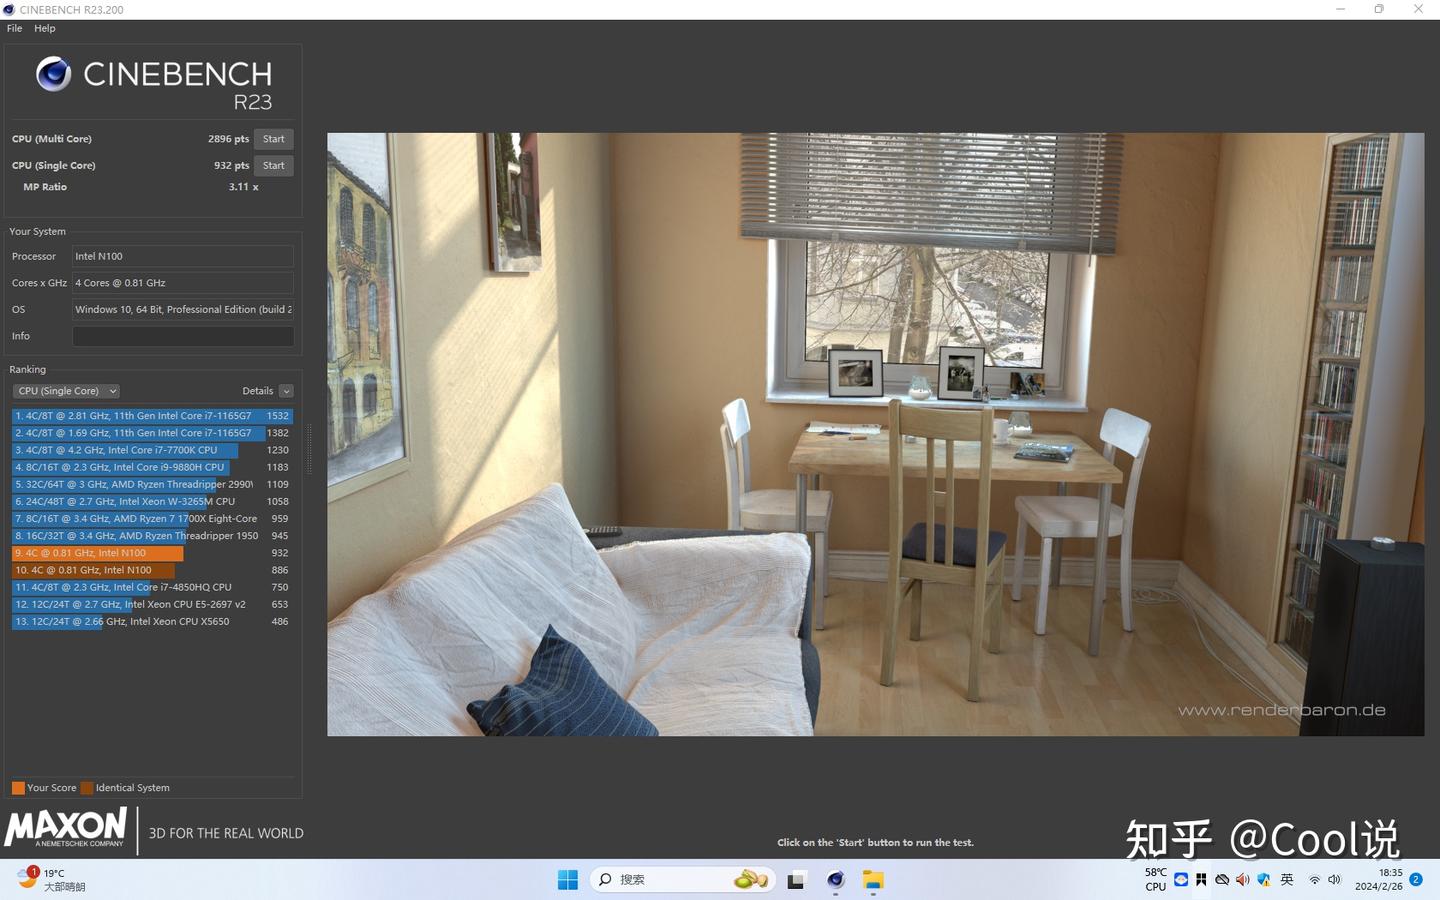Screen dimensions: 1440x900
Task: Click the 58°C CPU temperature tray readout
Action: 1156,880
